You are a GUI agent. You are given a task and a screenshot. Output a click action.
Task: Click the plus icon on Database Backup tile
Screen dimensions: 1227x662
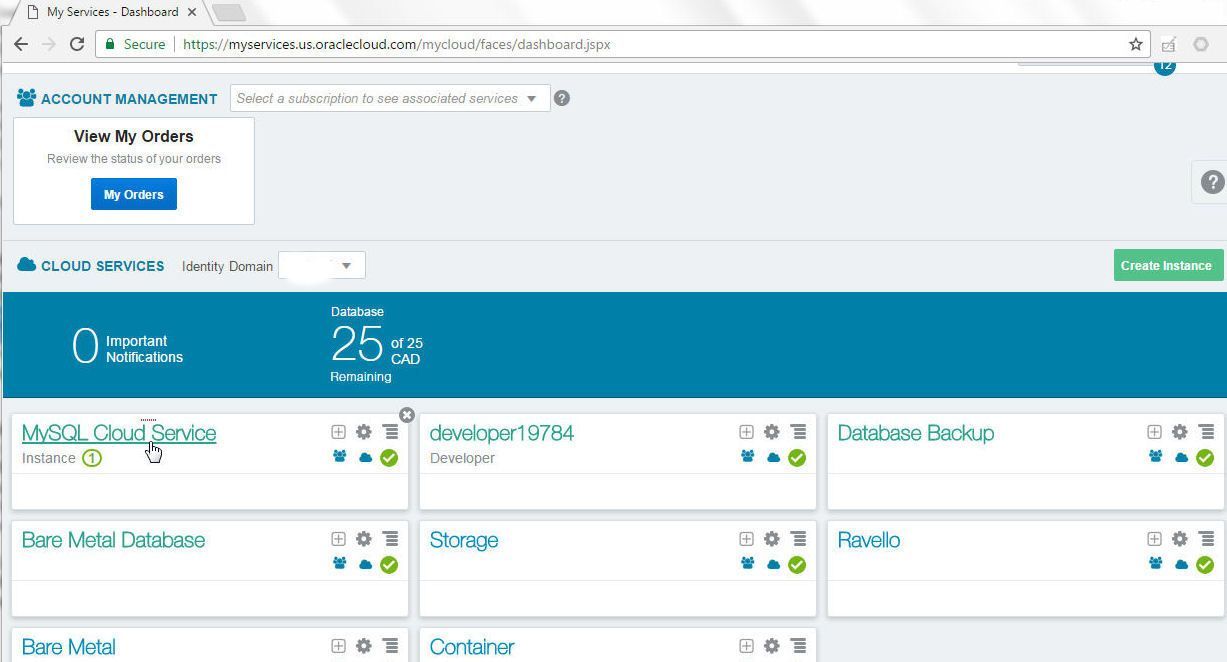pos(1154,432)
